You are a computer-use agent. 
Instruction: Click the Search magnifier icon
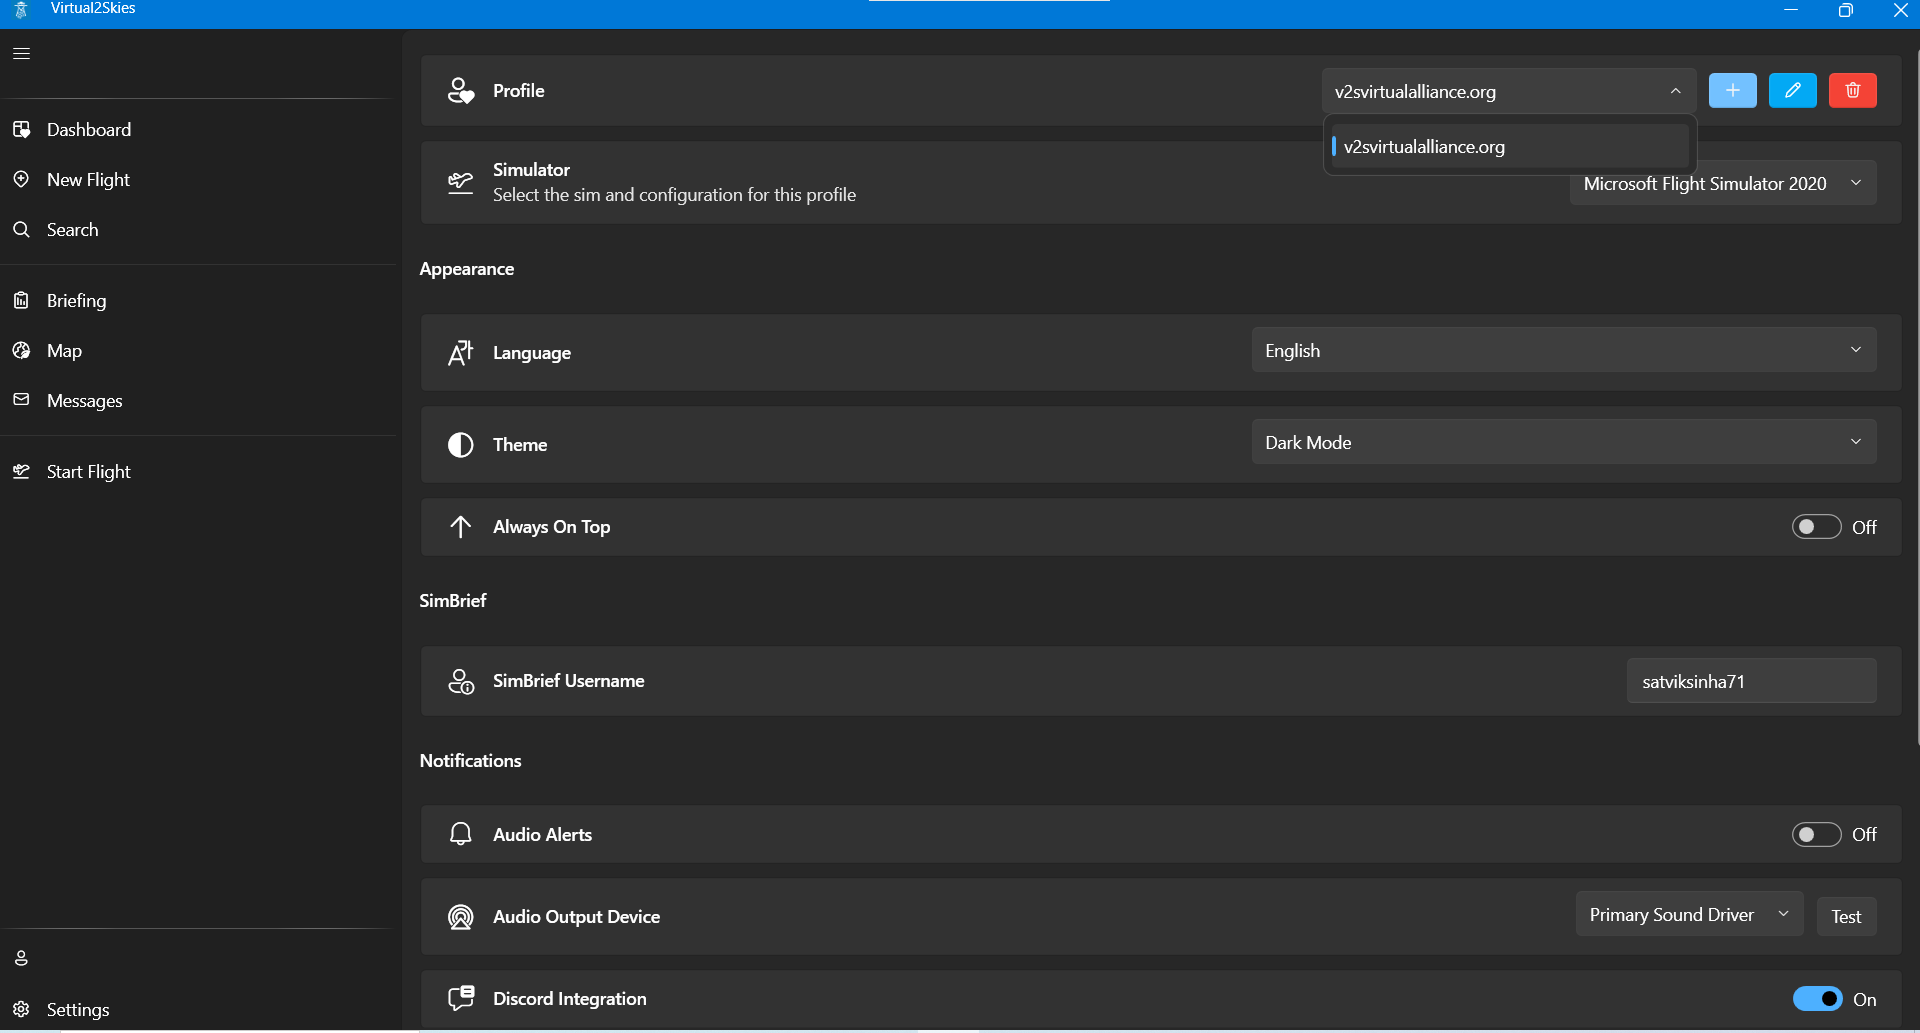(x=22, y=230)
